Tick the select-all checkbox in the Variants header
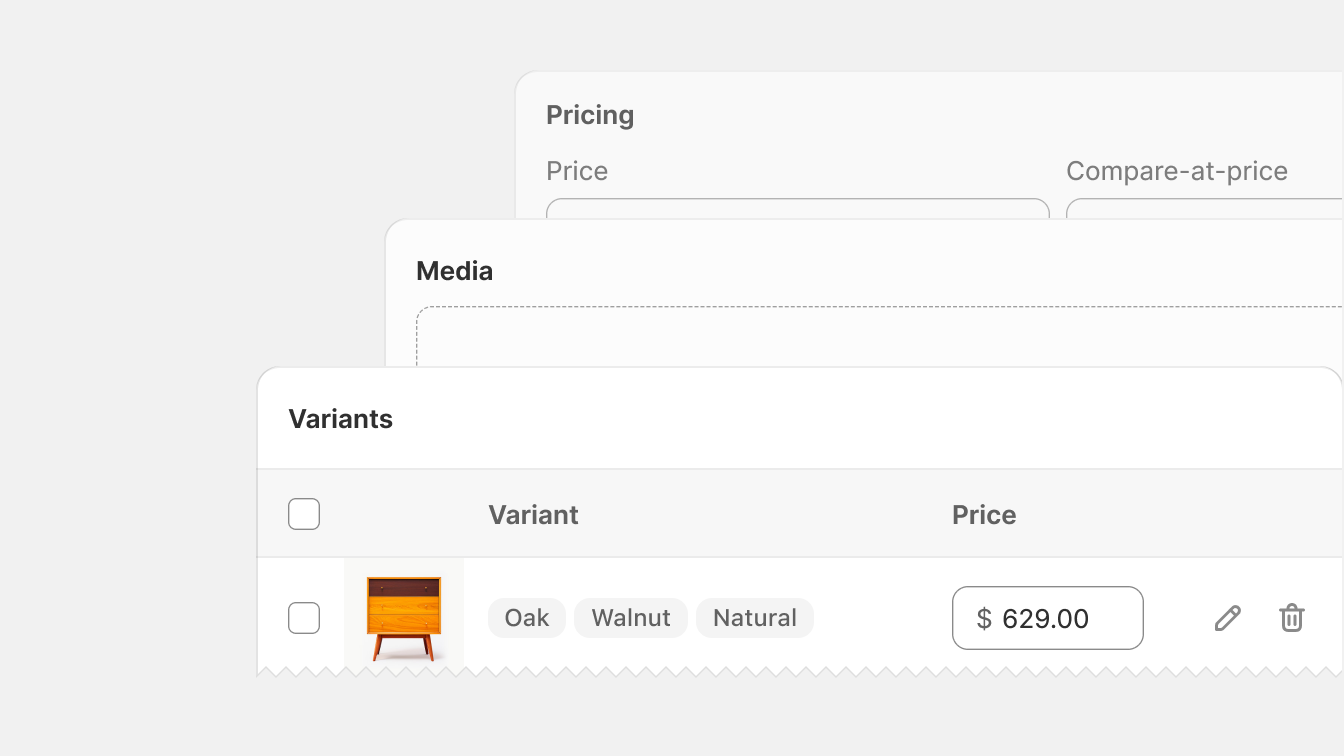 pyautogui.click(x=304, y=514)
